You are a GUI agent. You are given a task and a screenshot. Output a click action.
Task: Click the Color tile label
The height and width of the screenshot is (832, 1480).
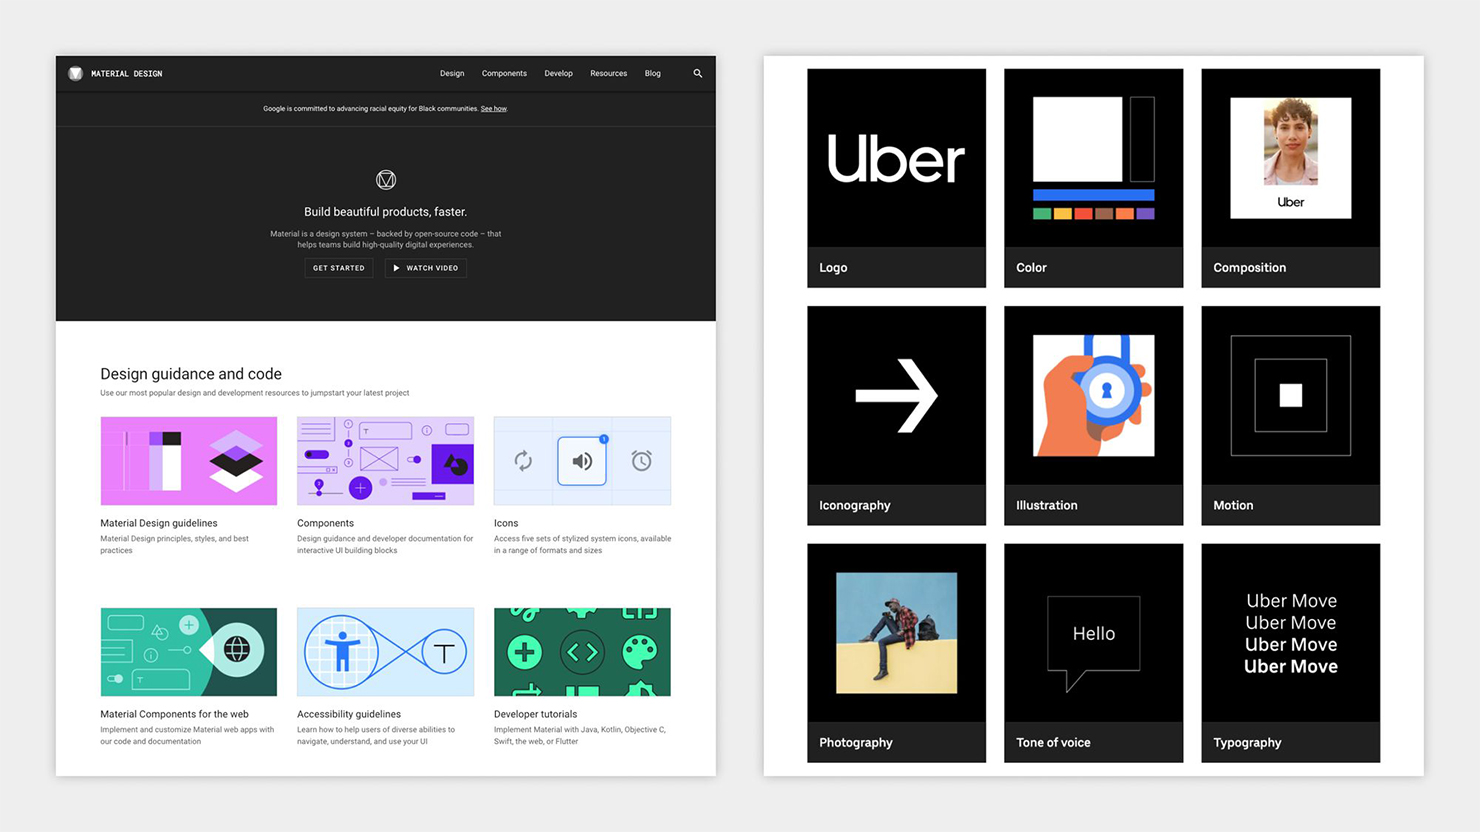point(1031,268)
